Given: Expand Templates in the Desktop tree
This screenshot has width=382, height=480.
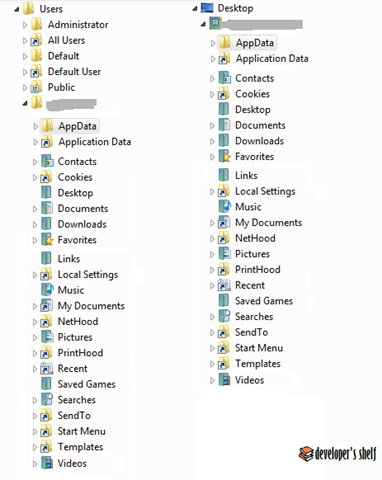Looking at the screenshot, I should click(x=212, y=364).
